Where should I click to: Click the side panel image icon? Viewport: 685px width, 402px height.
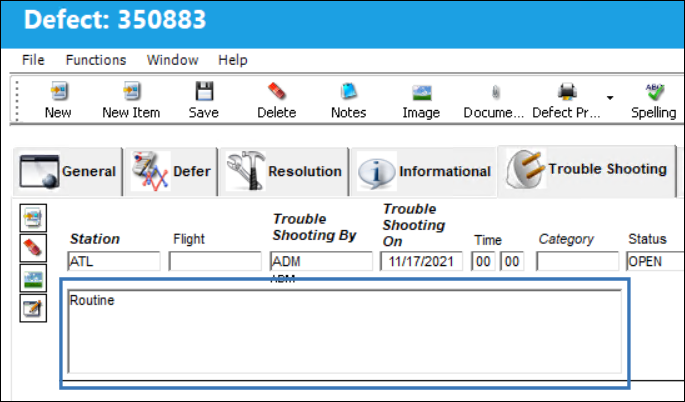[x=33, y=278]
